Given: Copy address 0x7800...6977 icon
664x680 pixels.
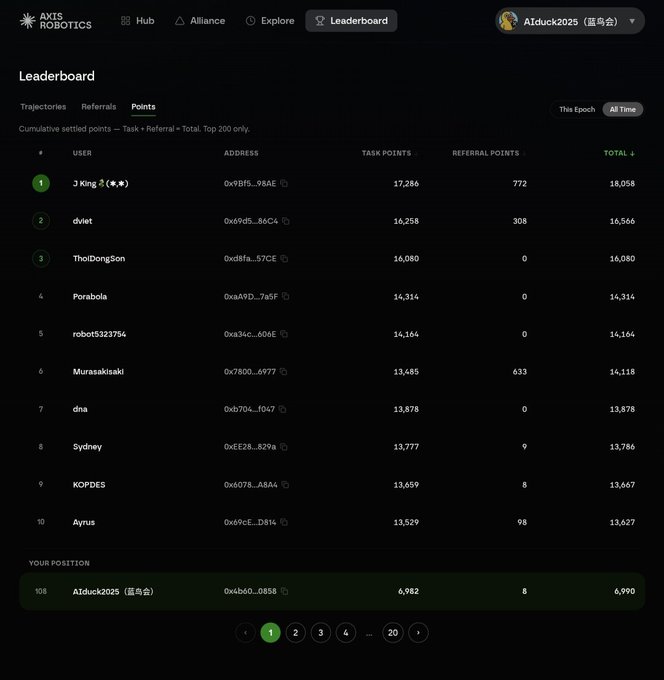Looking at the screenshot, I should tap(283, 372).
